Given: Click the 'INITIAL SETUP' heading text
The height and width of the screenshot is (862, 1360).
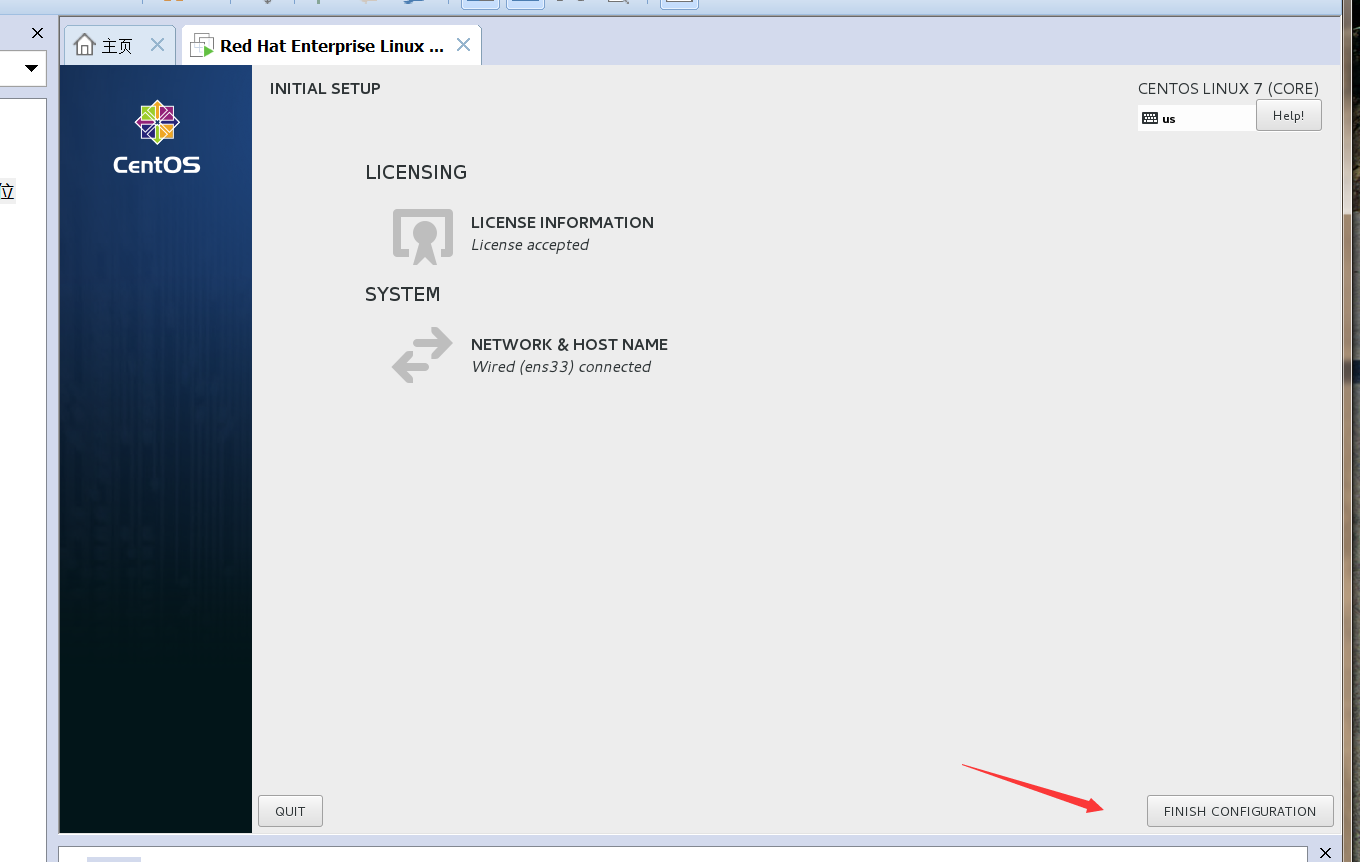Looking at the screenshot, I should point(325,88).
